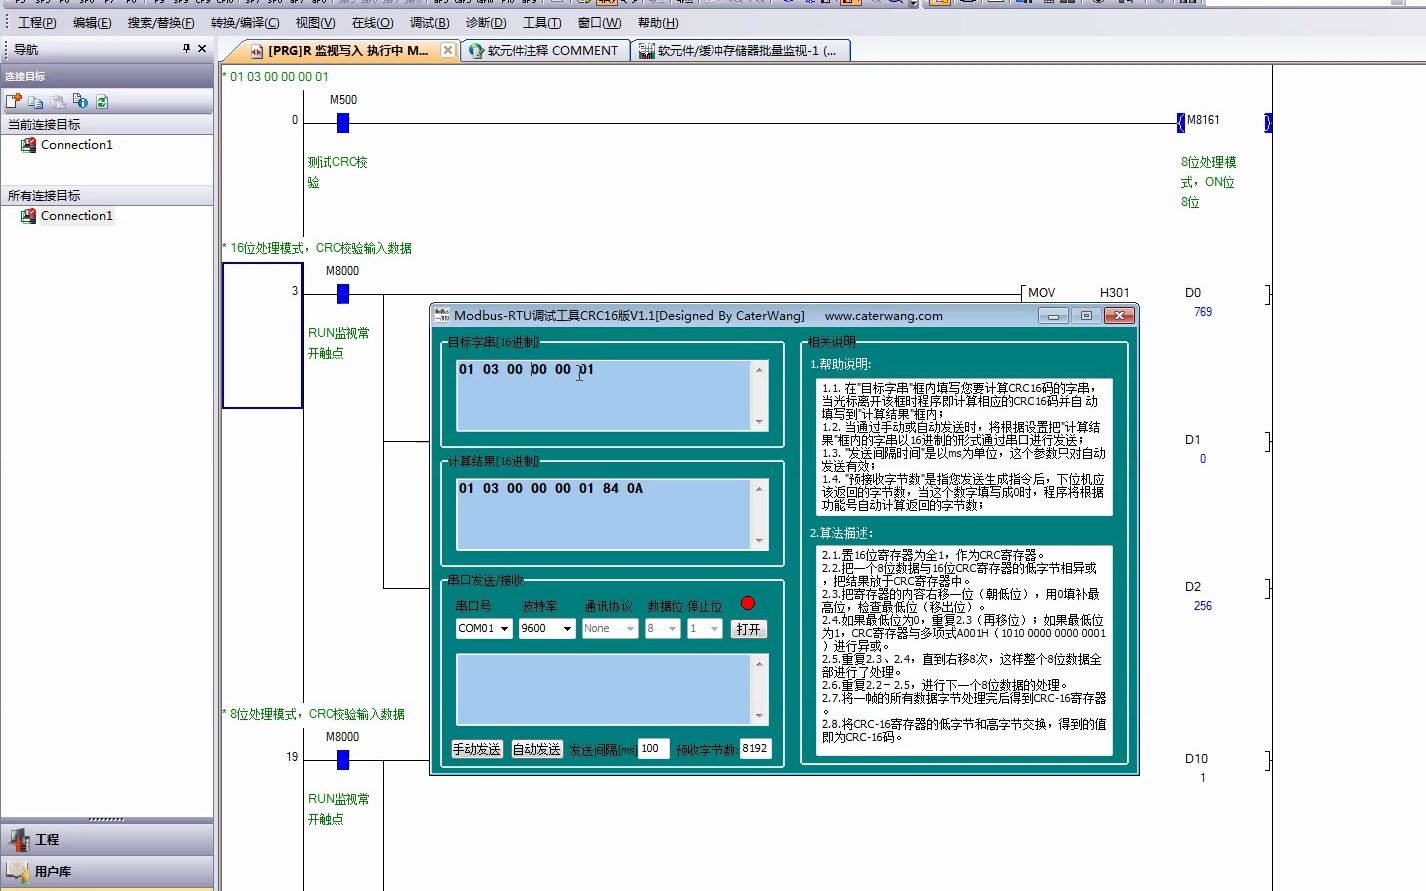Image resolution: width=1426 pixels, height=891 pixels.
Task: Open the 串口号 COM01 dropdown
Action: coord(504,629)
